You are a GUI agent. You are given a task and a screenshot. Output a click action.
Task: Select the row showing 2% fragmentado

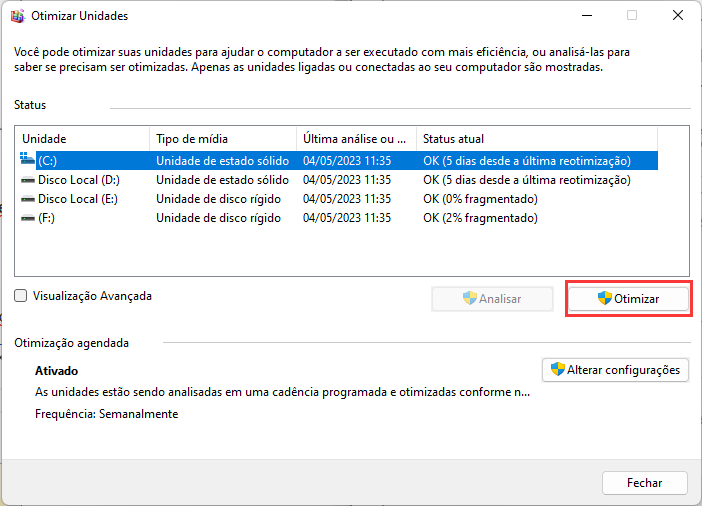tap(480, 218)
